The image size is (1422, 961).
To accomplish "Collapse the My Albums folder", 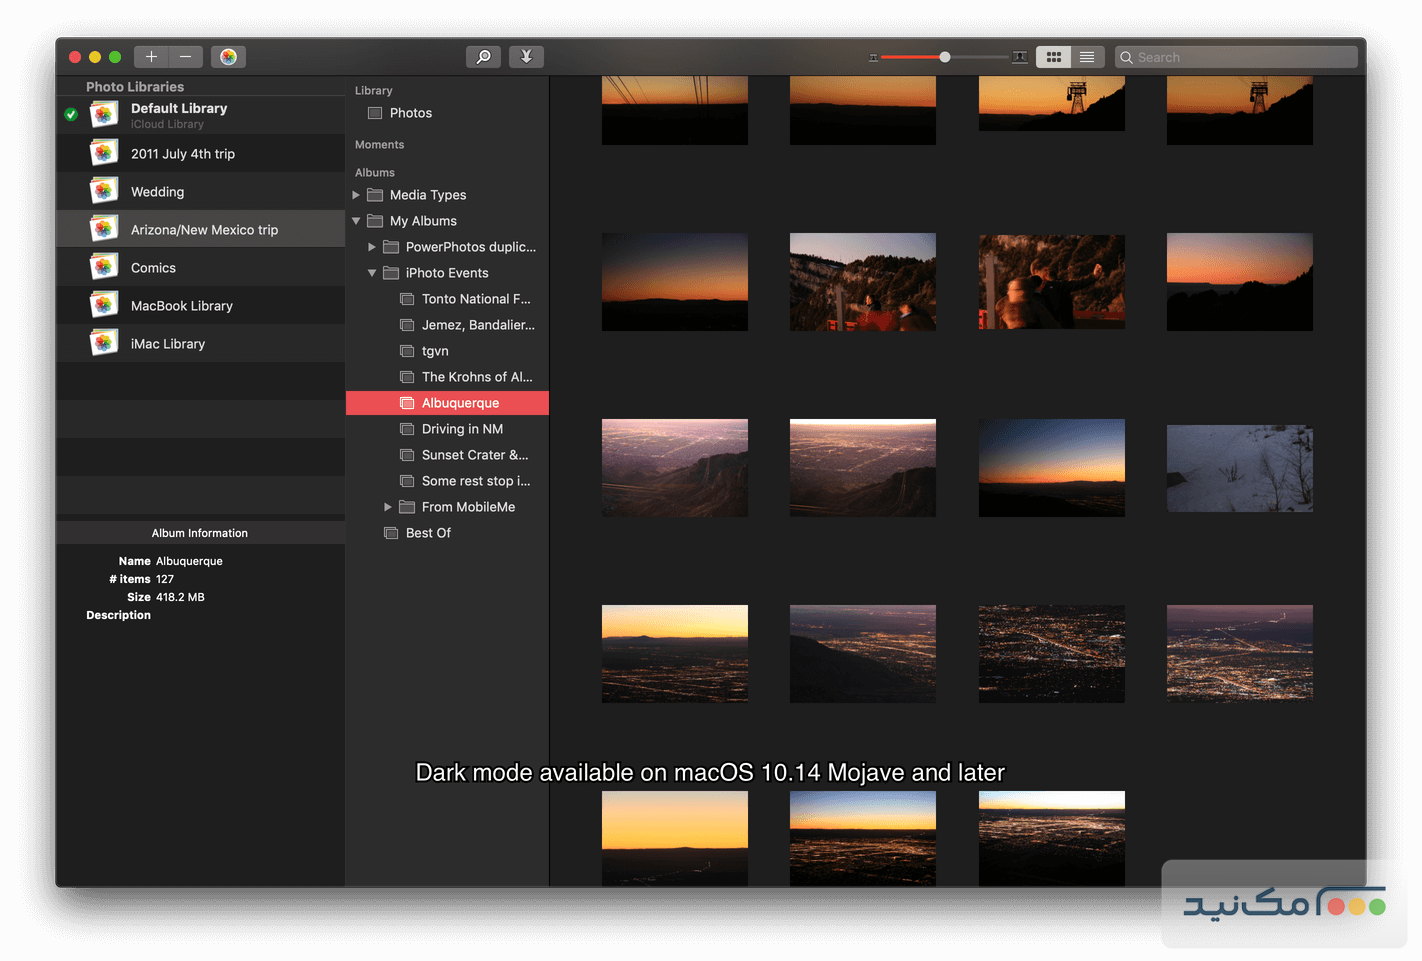I will click(x=356, y=221).
